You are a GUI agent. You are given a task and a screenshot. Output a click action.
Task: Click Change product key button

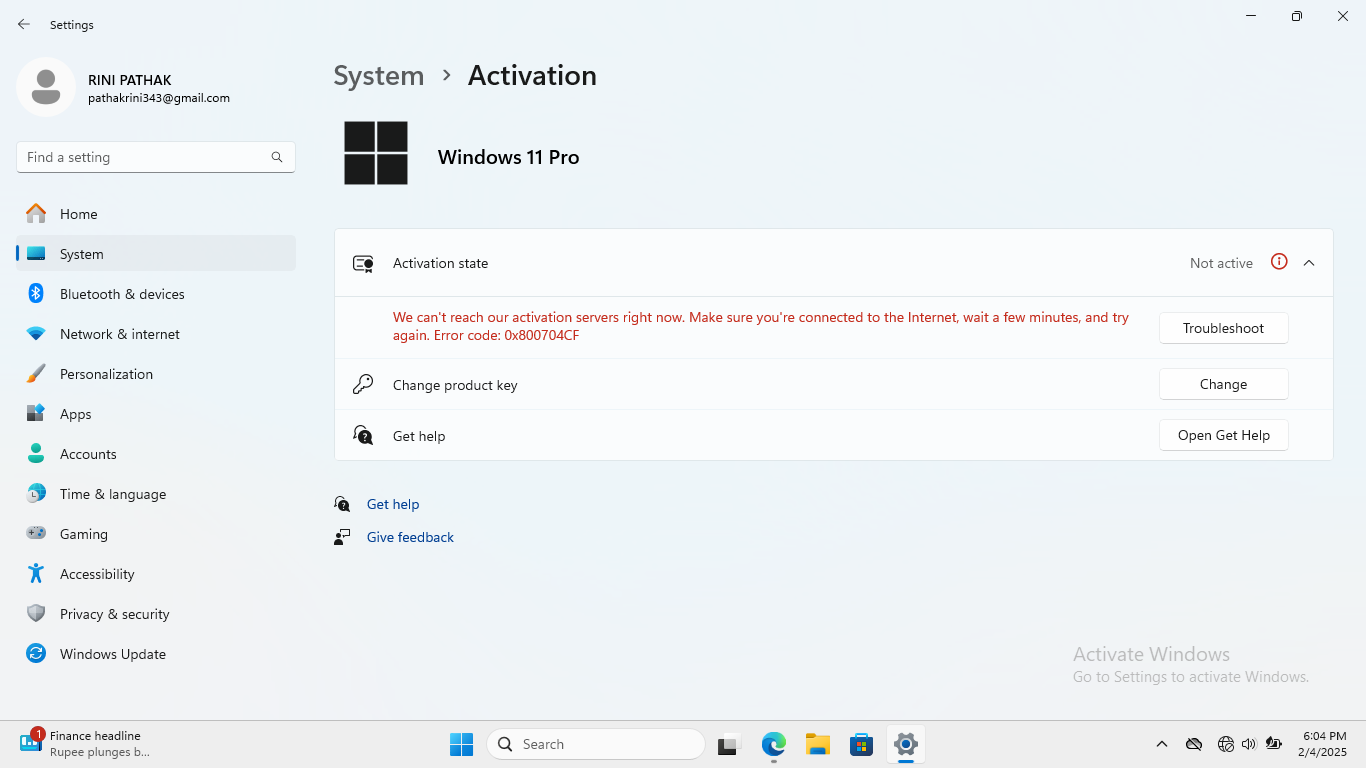tap(1223, 384)
